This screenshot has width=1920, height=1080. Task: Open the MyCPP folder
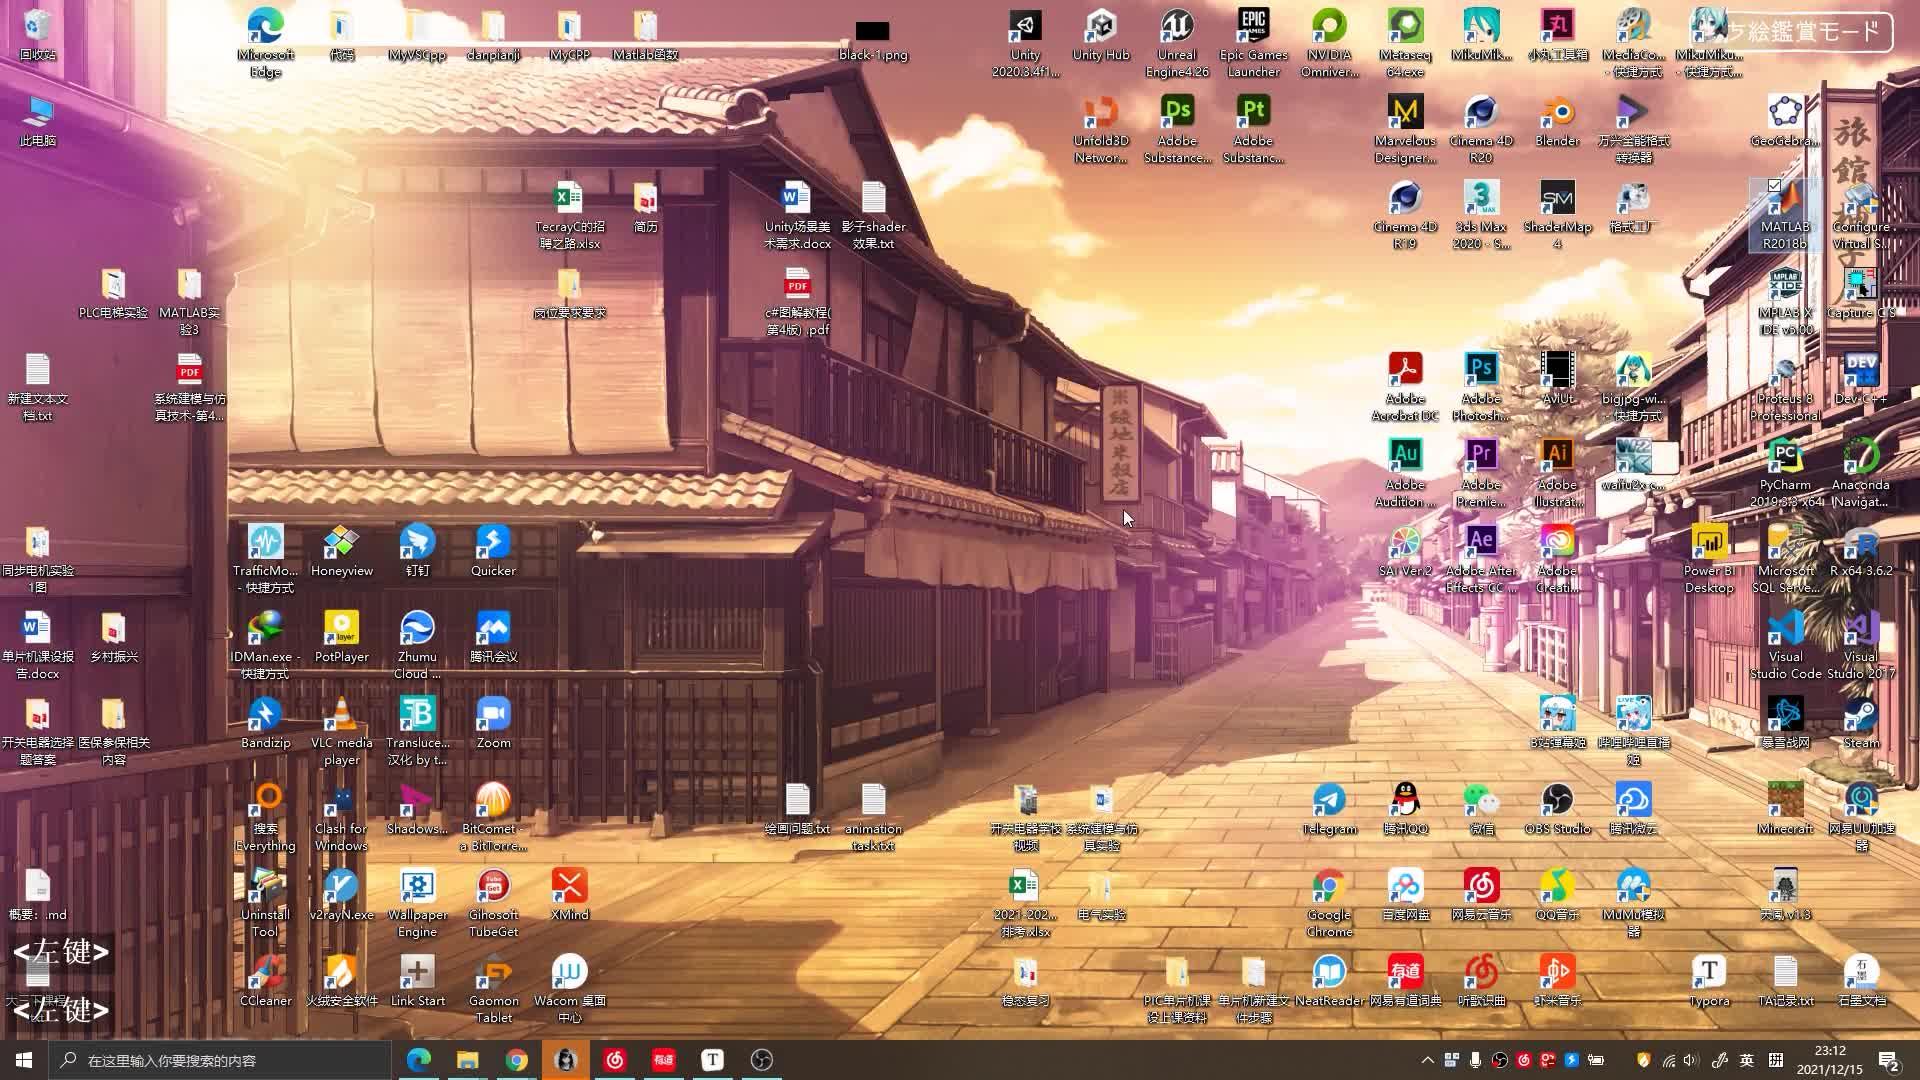tap(569, 36)
